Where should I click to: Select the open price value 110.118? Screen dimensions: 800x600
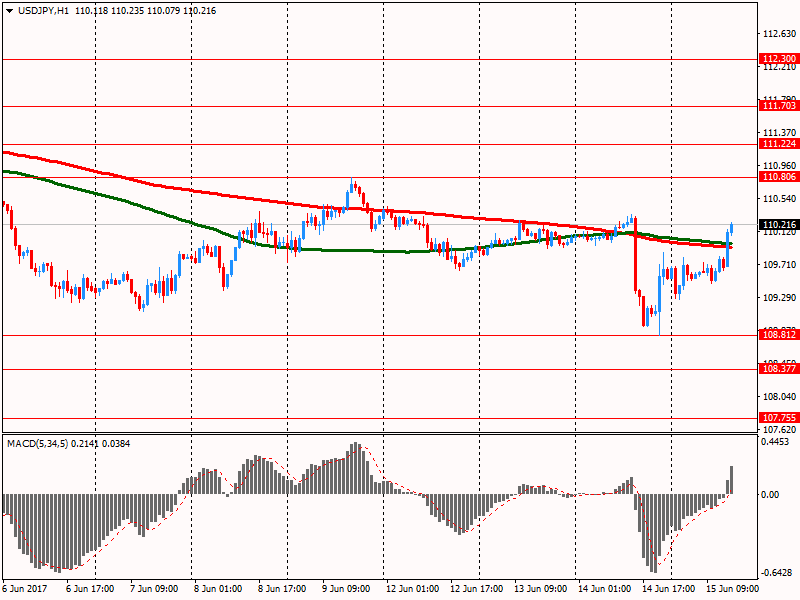91,11
